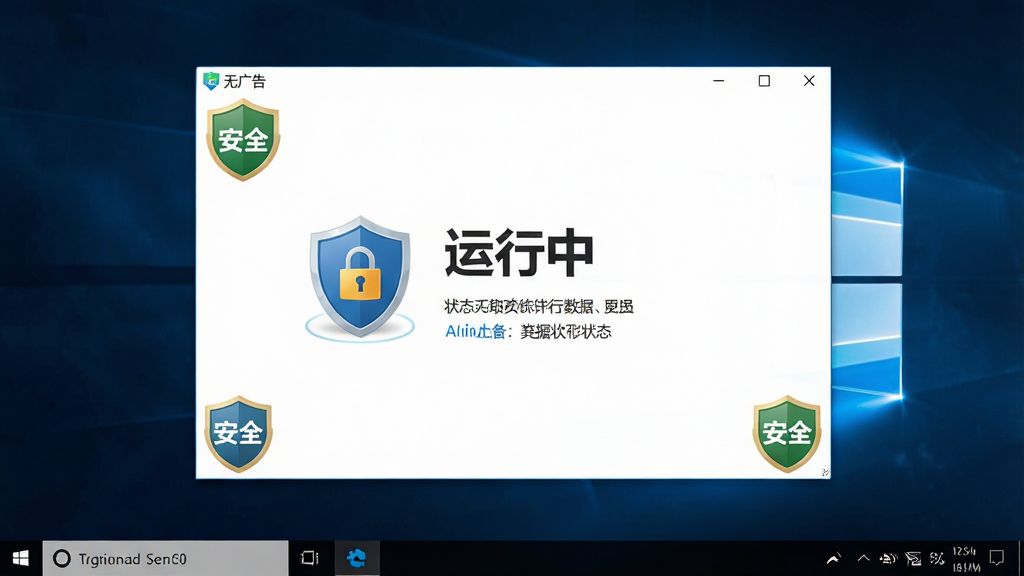Click the taskbar clock
This screenshot has height=576, width=1024.
[966, 559]
